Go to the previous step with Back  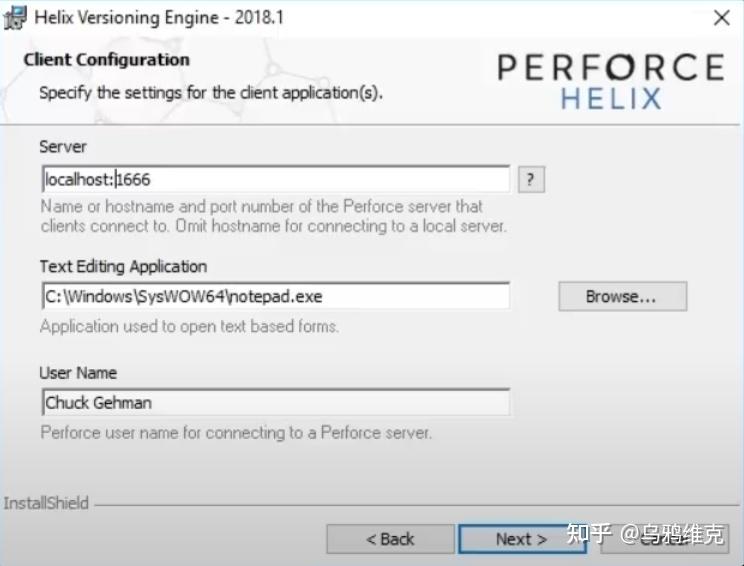click(x=389, y=539)
